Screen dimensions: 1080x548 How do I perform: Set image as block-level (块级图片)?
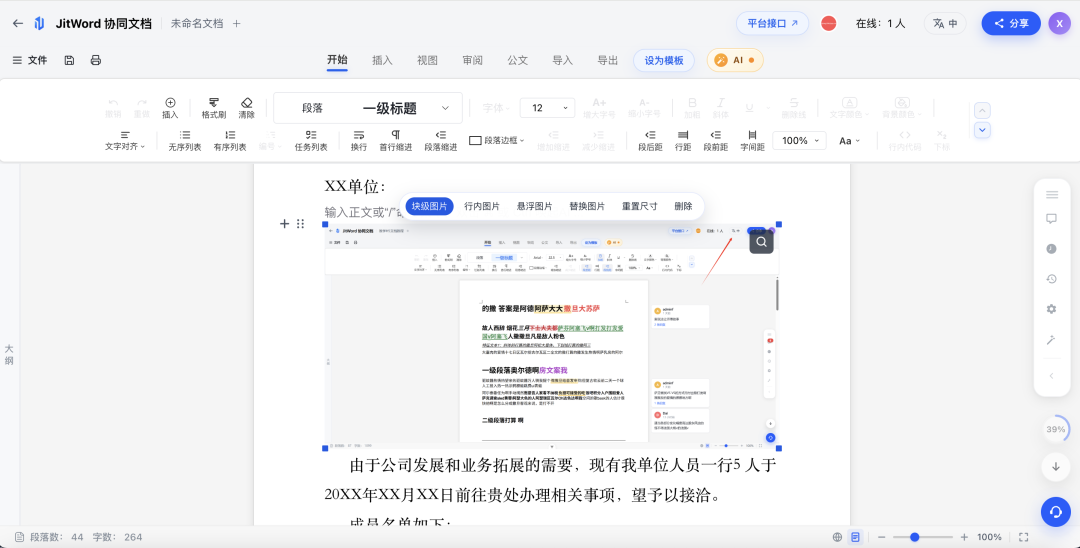coord(429,206)
